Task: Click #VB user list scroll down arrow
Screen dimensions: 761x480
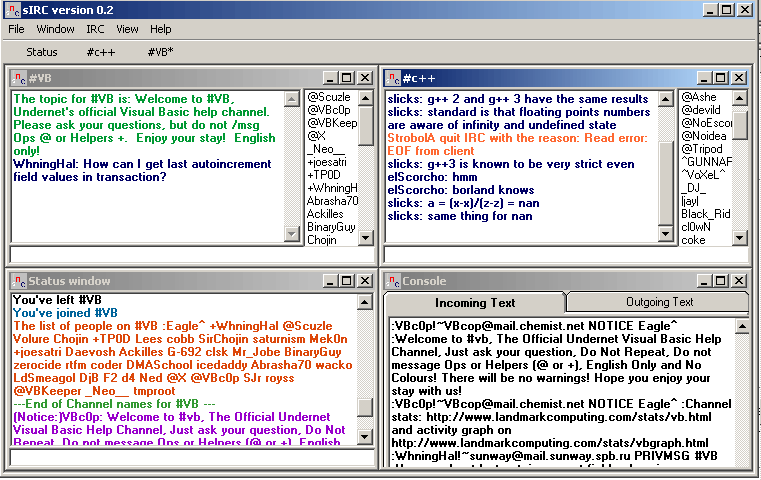Action: point(366,237)
